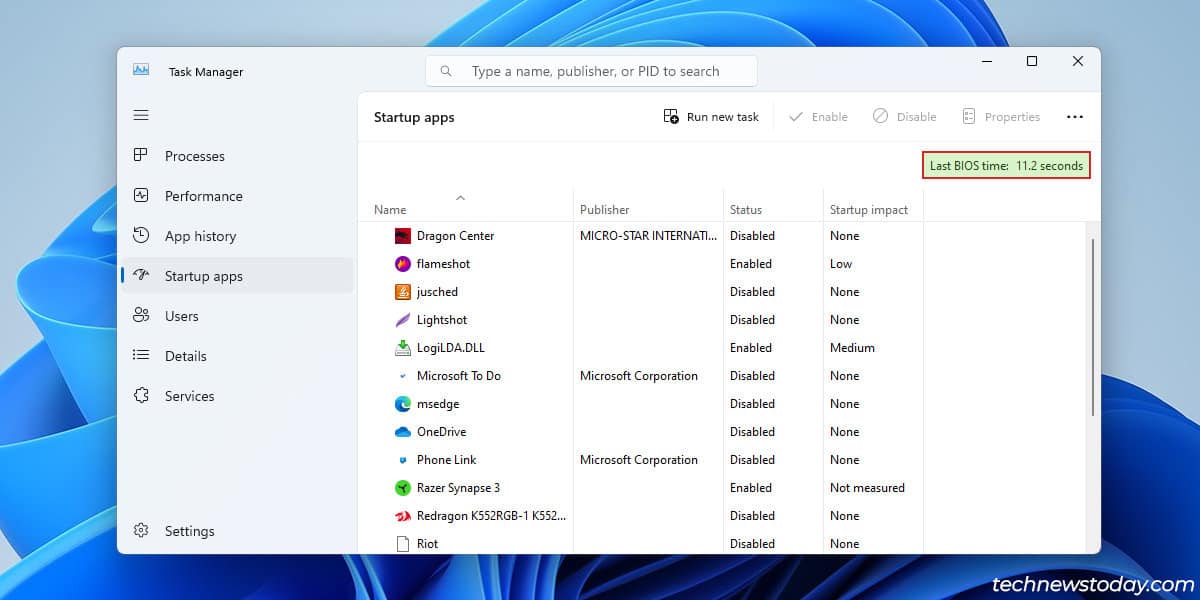This screenshot has width=1200, height=600.
Task: Click the Lightshot app icon
Action: point(402,319)
